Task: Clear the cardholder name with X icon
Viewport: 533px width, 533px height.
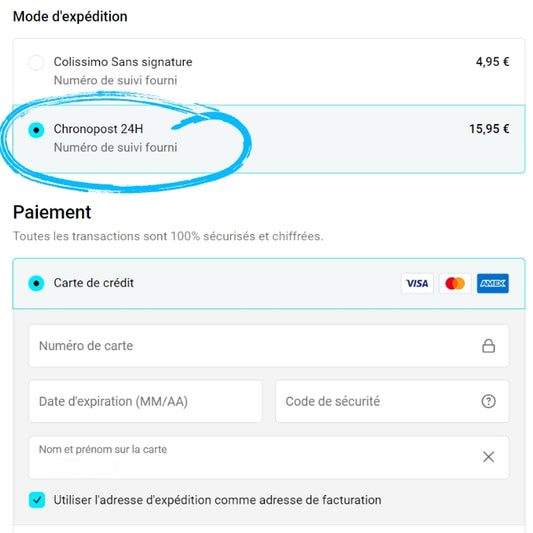Action: (x=488, y=457)
